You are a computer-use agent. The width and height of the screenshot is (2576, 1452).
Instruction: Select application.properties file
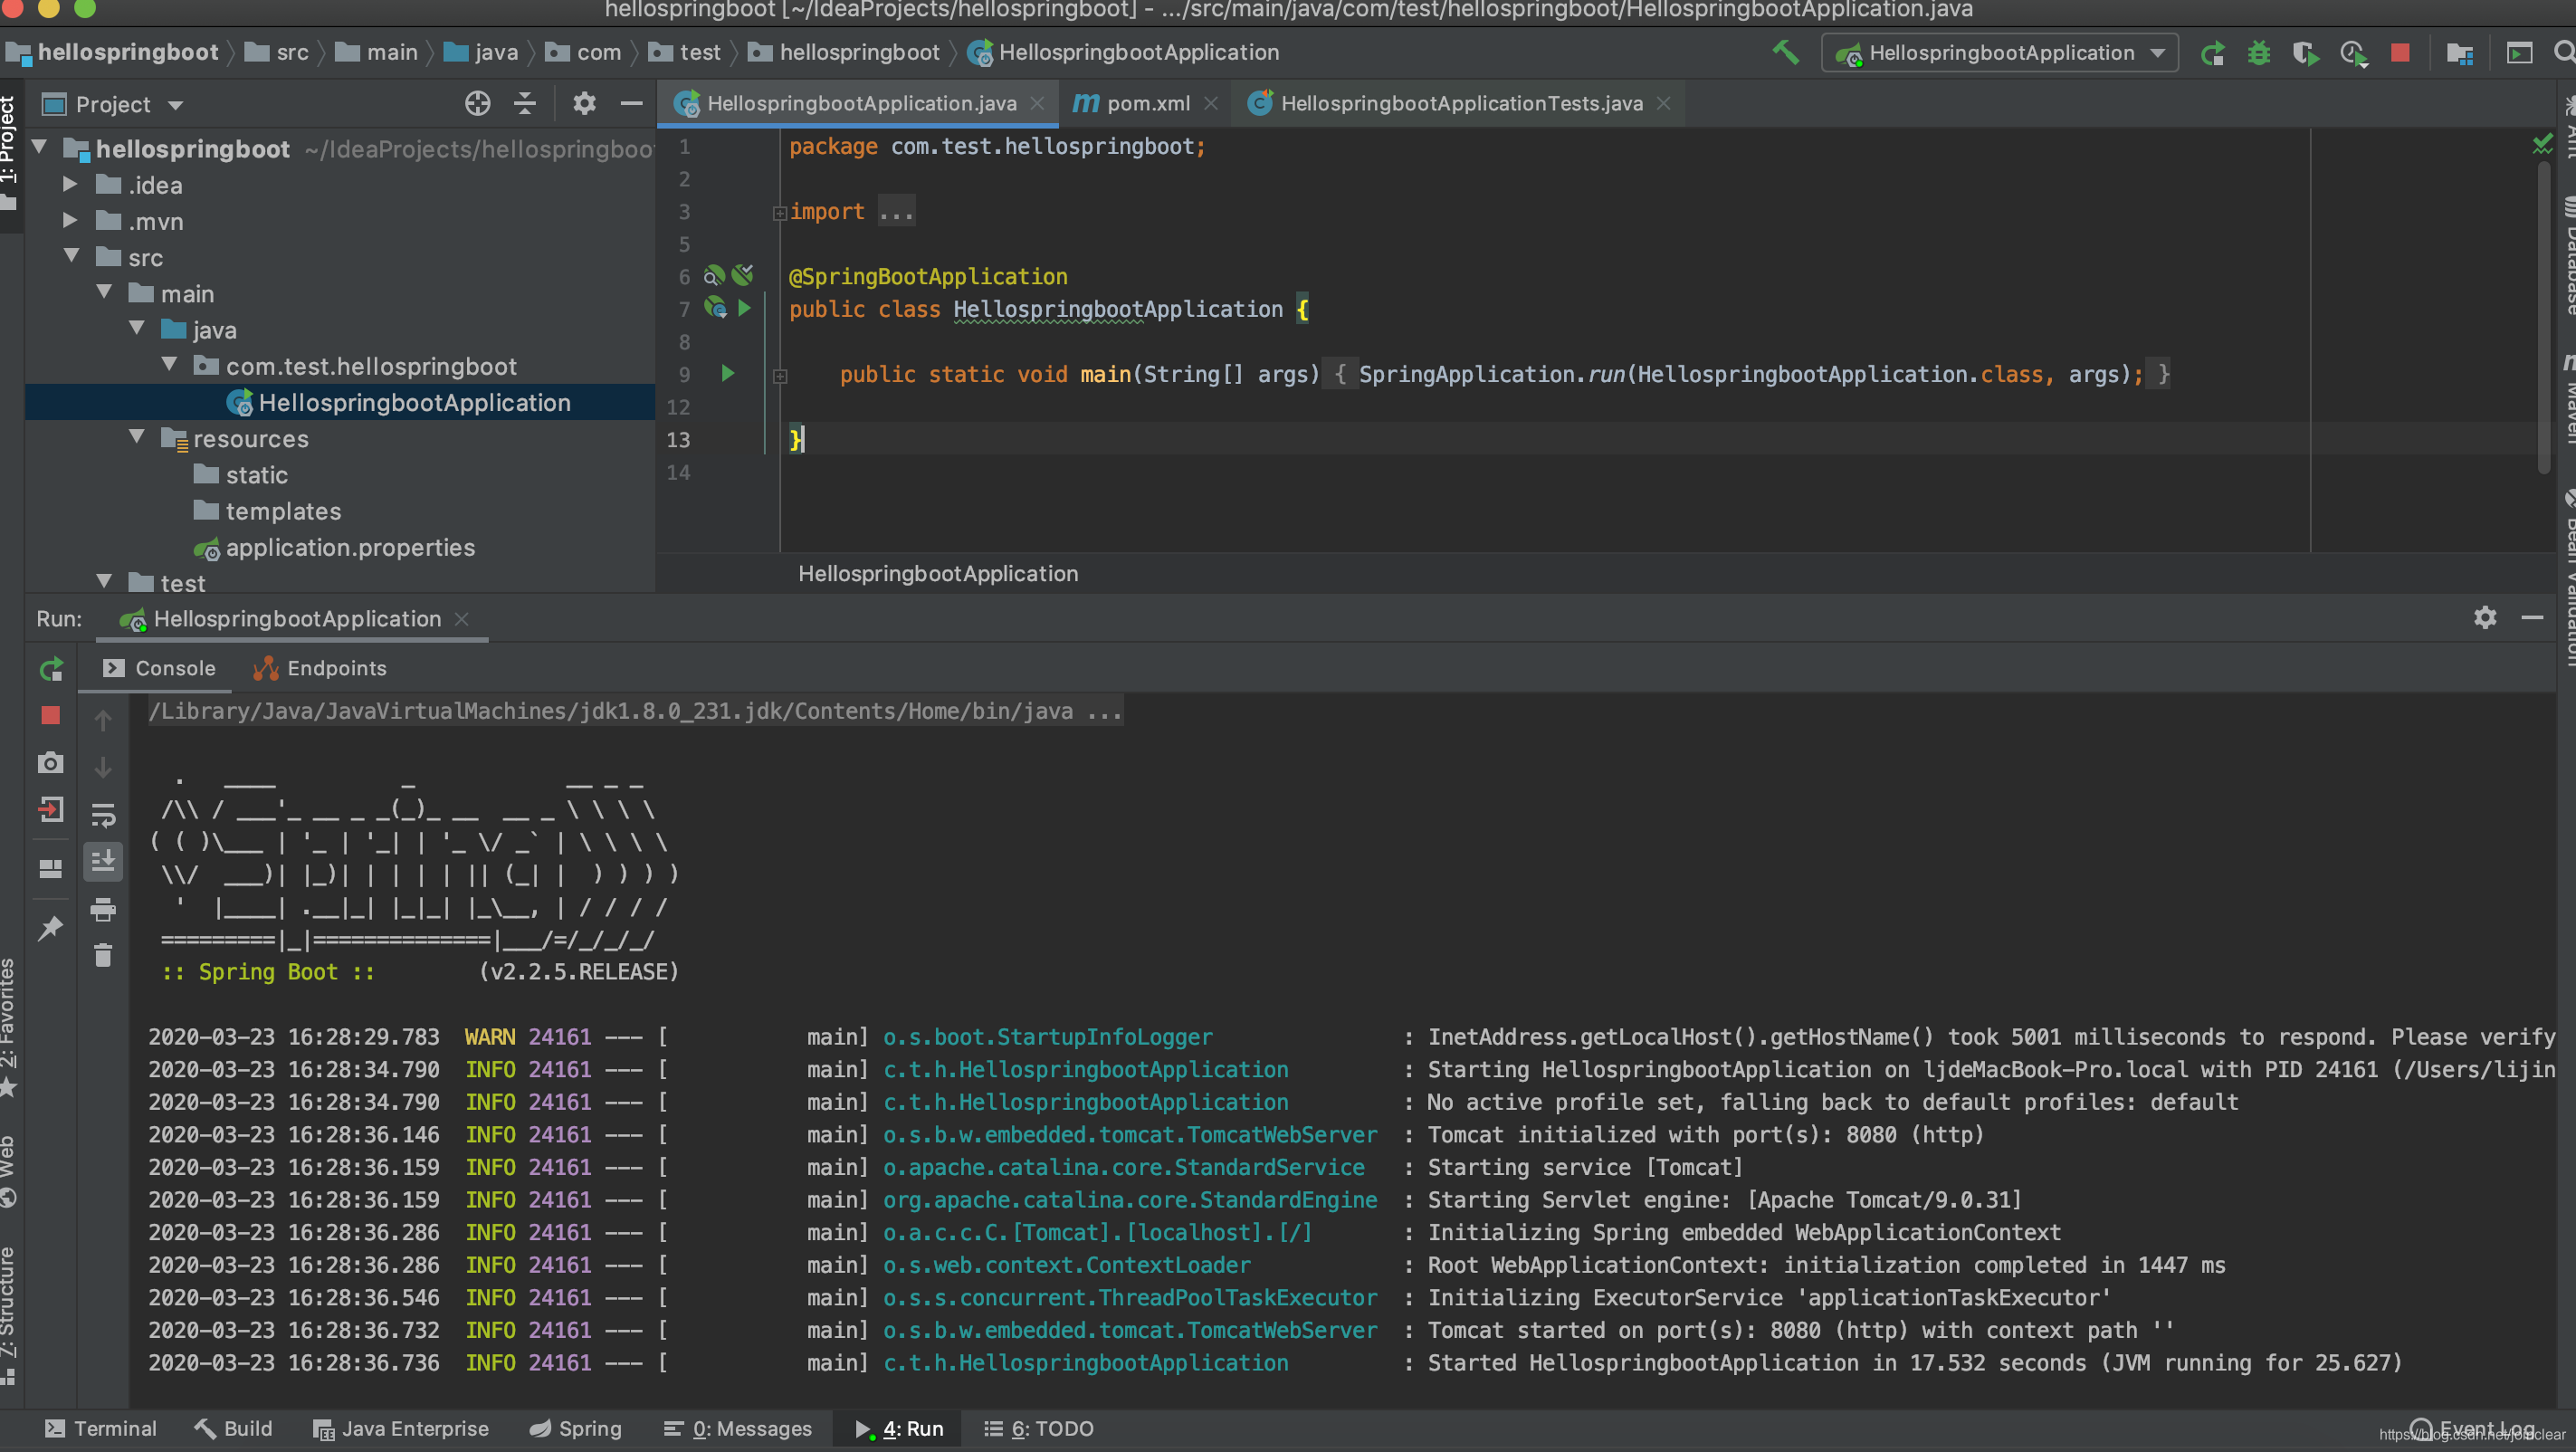coord(335,547)
